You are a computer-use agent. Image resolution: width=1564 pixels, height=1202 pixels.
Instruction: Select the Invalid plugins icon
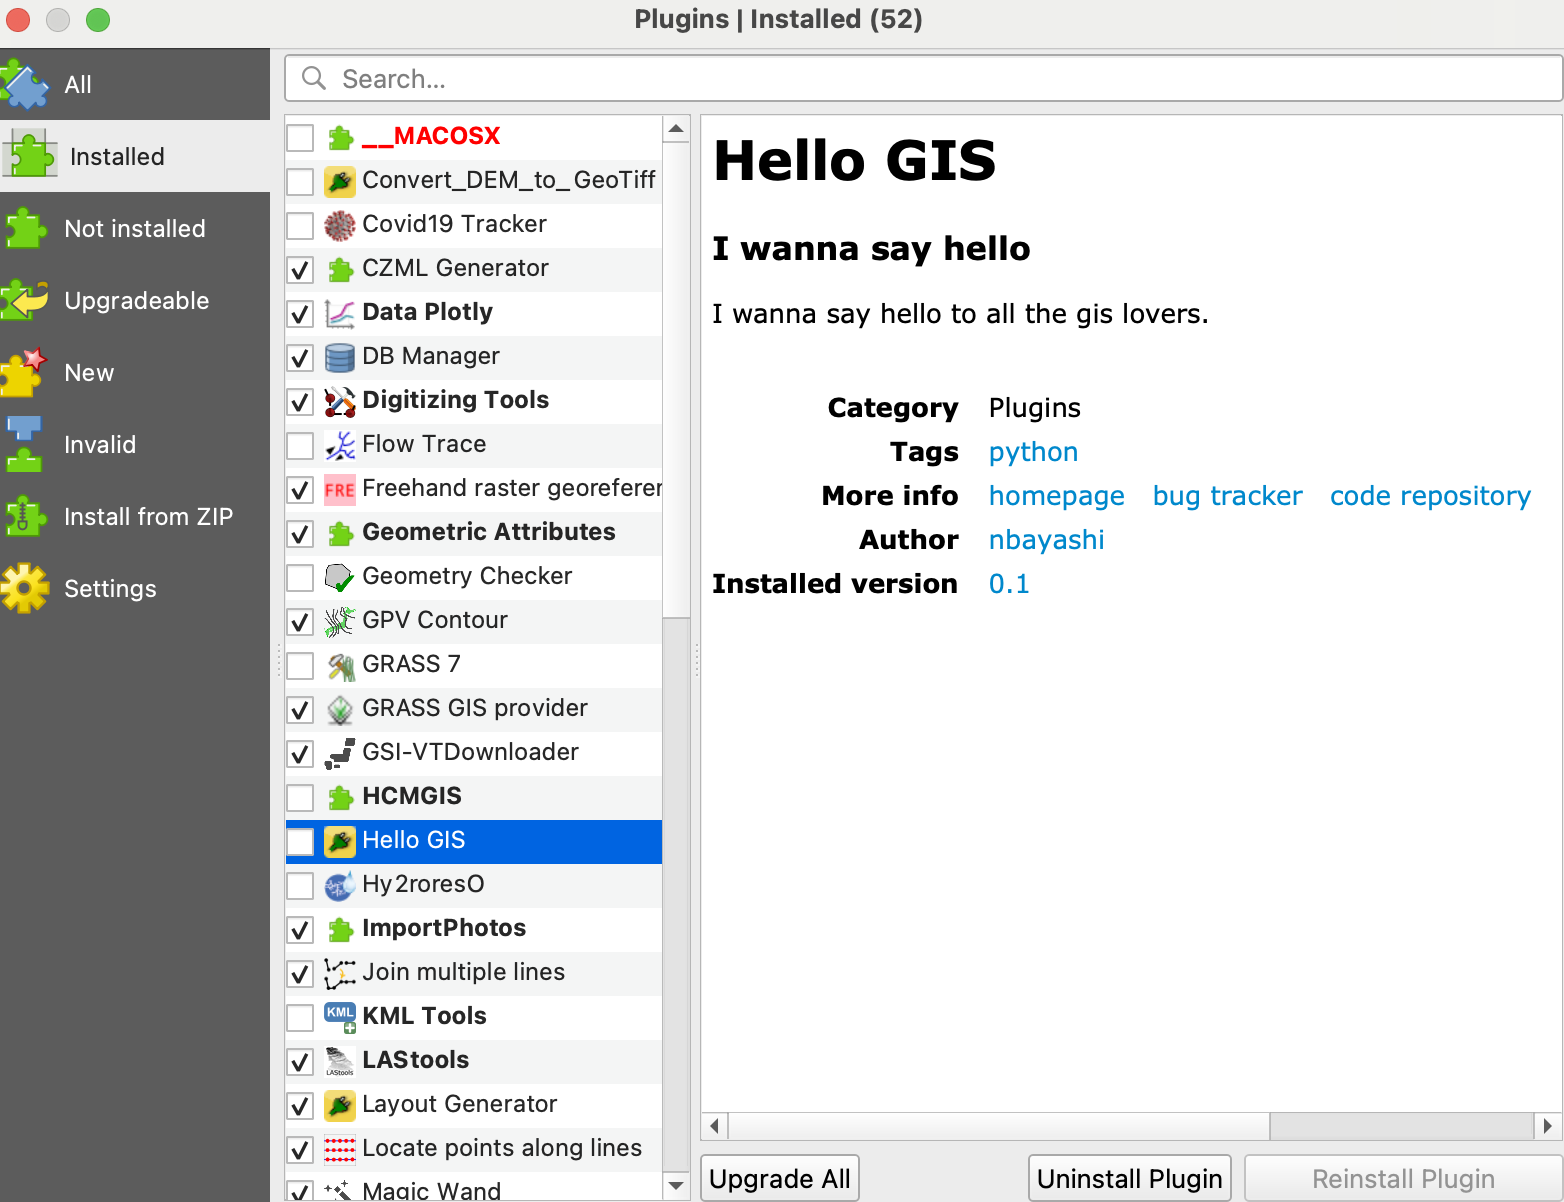click(26, 444)
